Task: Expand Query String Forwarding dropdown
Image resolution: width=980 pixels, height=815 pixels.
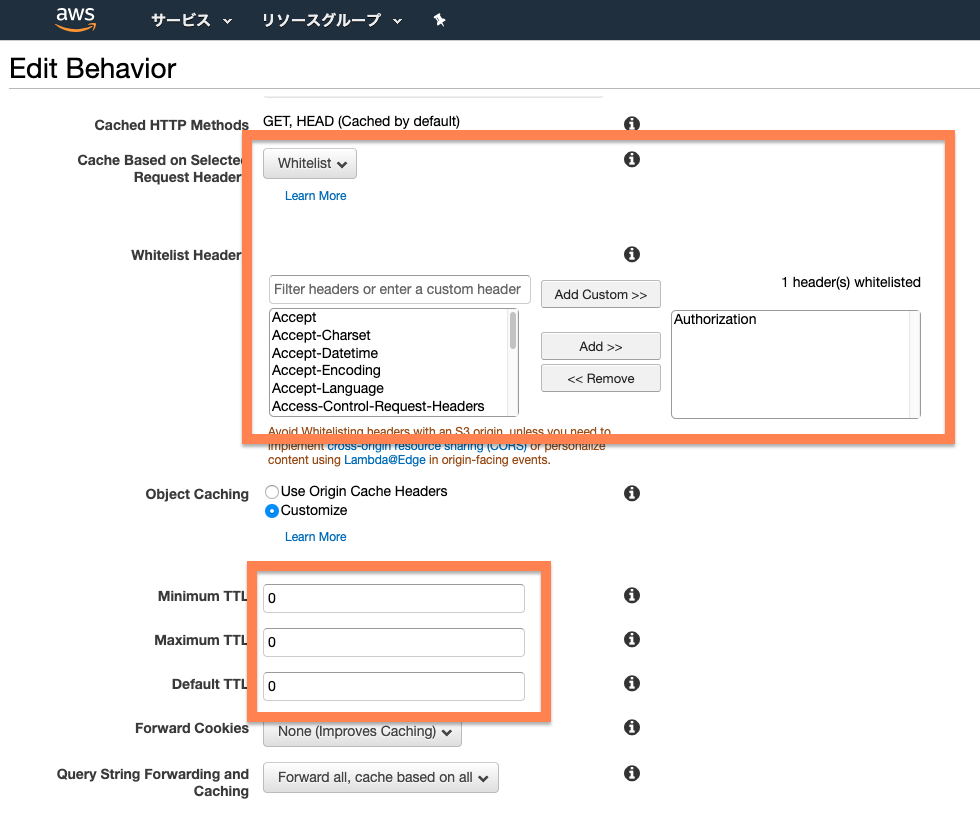Action: click(380, 778)
